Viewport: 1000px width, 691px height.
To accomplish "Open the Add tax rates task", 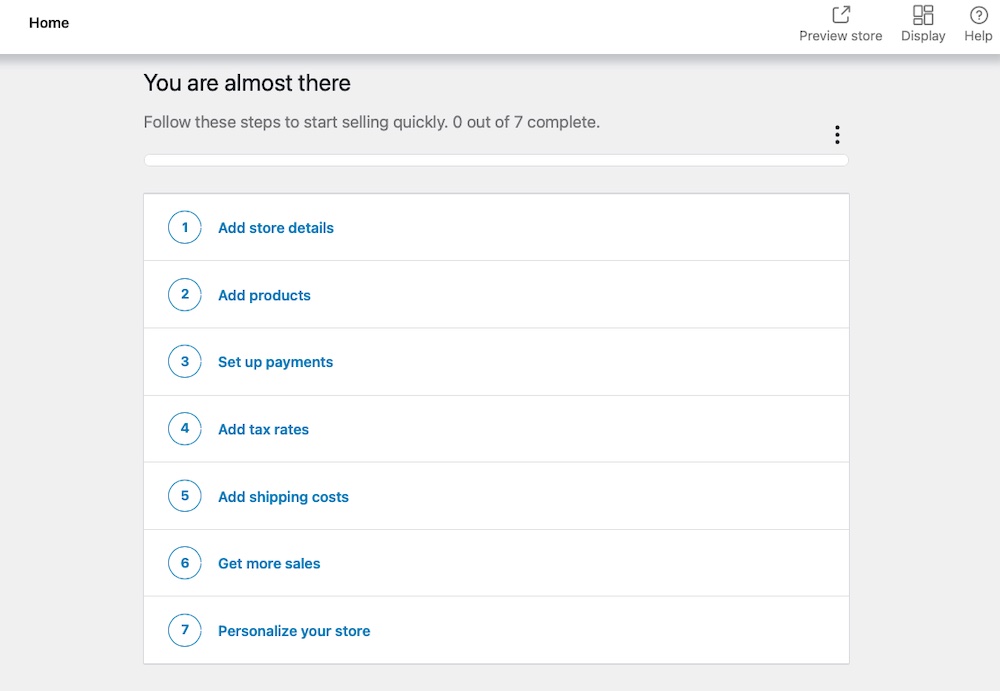I will coord(496,429).
